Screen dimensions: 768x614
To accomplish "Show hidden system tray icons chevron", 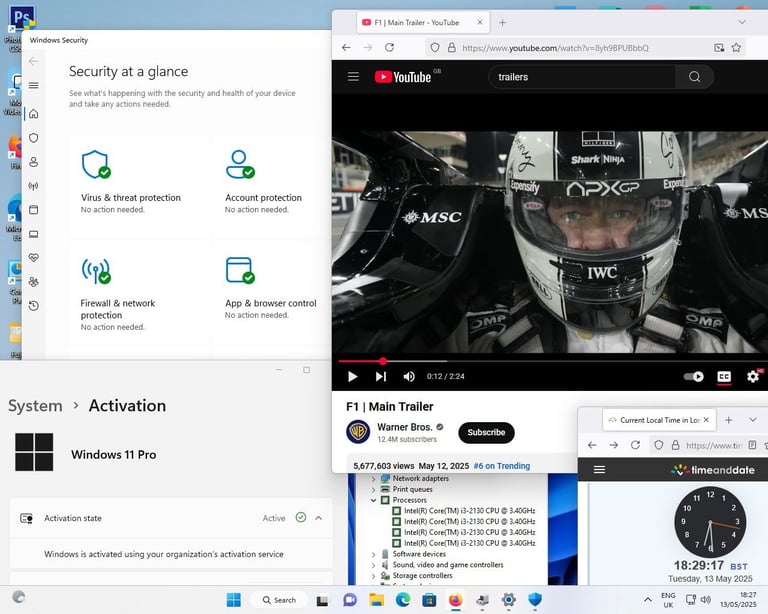I will (x=648, y=600).
